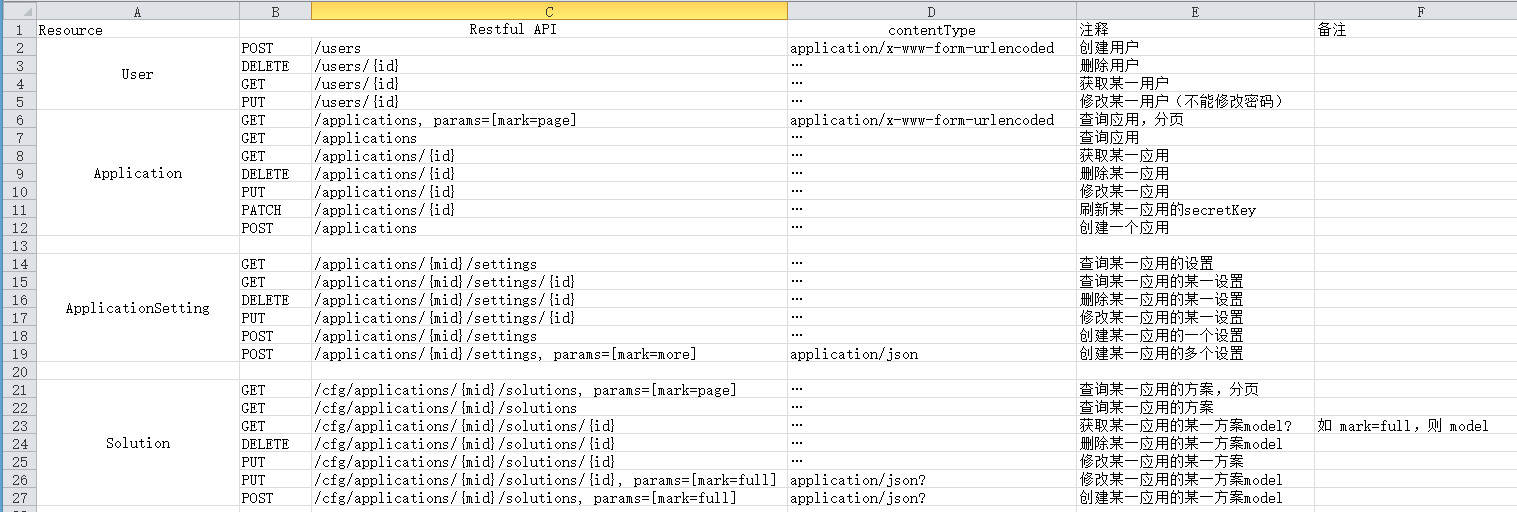Click the '创建用户' comment cell
Viewport: 1517px width, 512px height.
click(x=1195, y=48)
